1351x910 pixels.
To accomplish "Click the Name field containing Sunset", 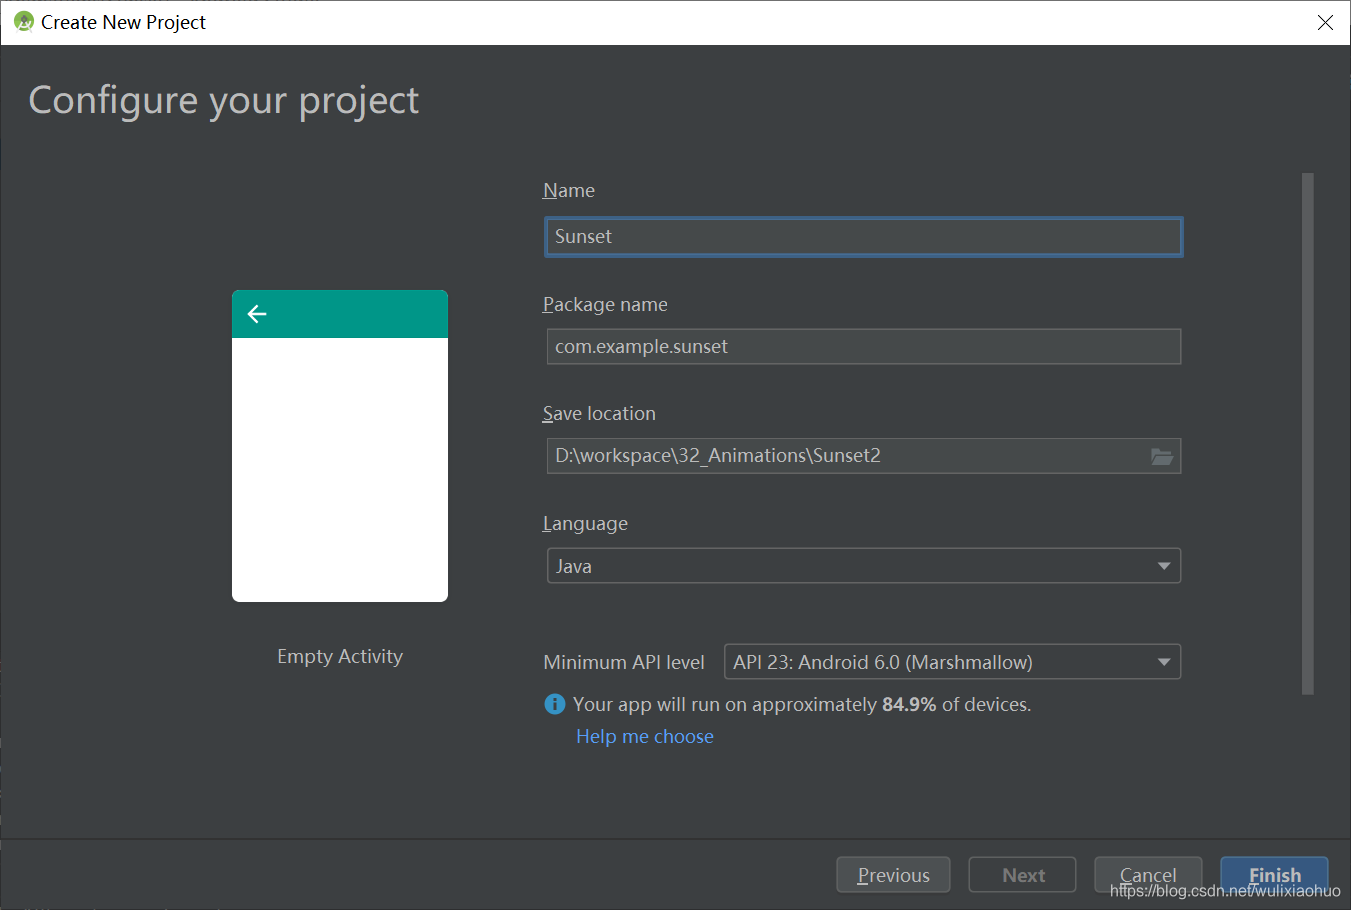I will tap(864, 237).
